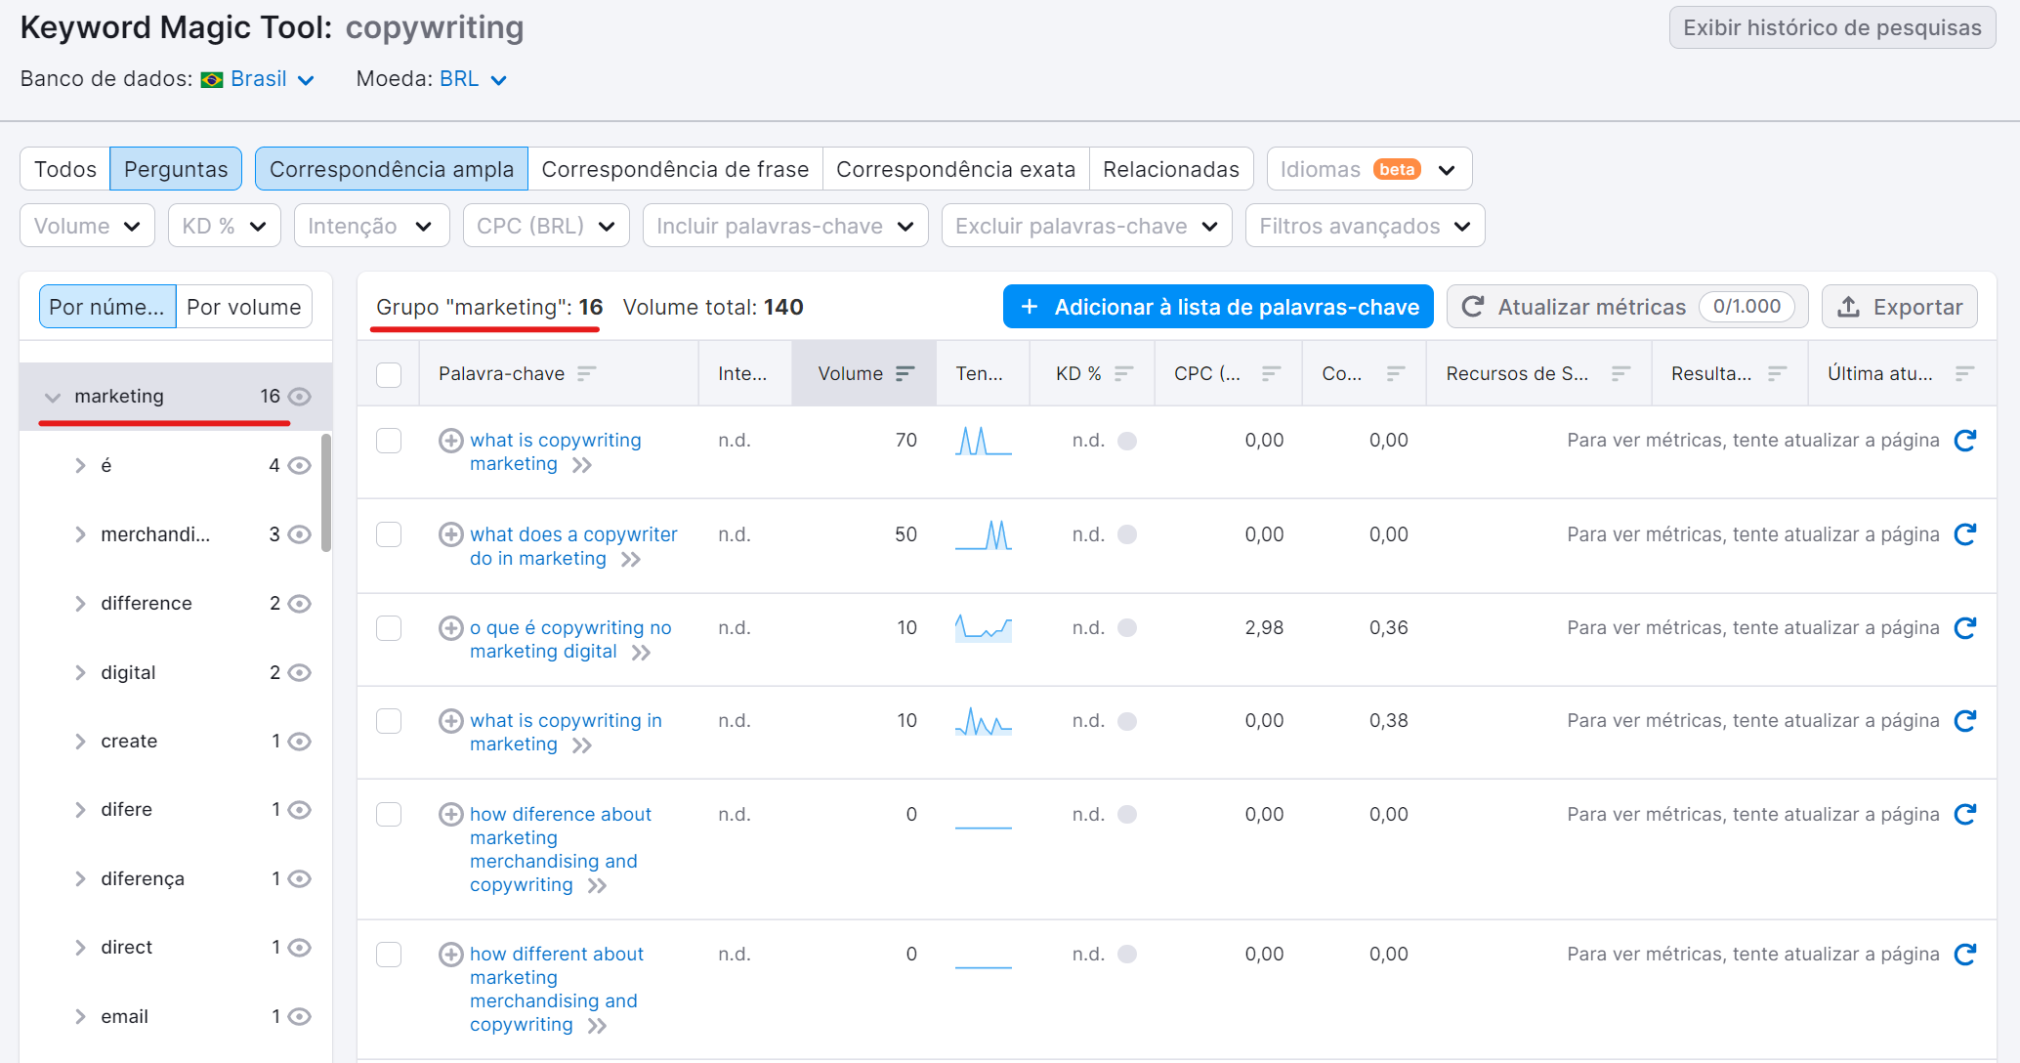Check the 'o que é copywriting no marketing digital' row
2020x1063 pixels.
389,628
